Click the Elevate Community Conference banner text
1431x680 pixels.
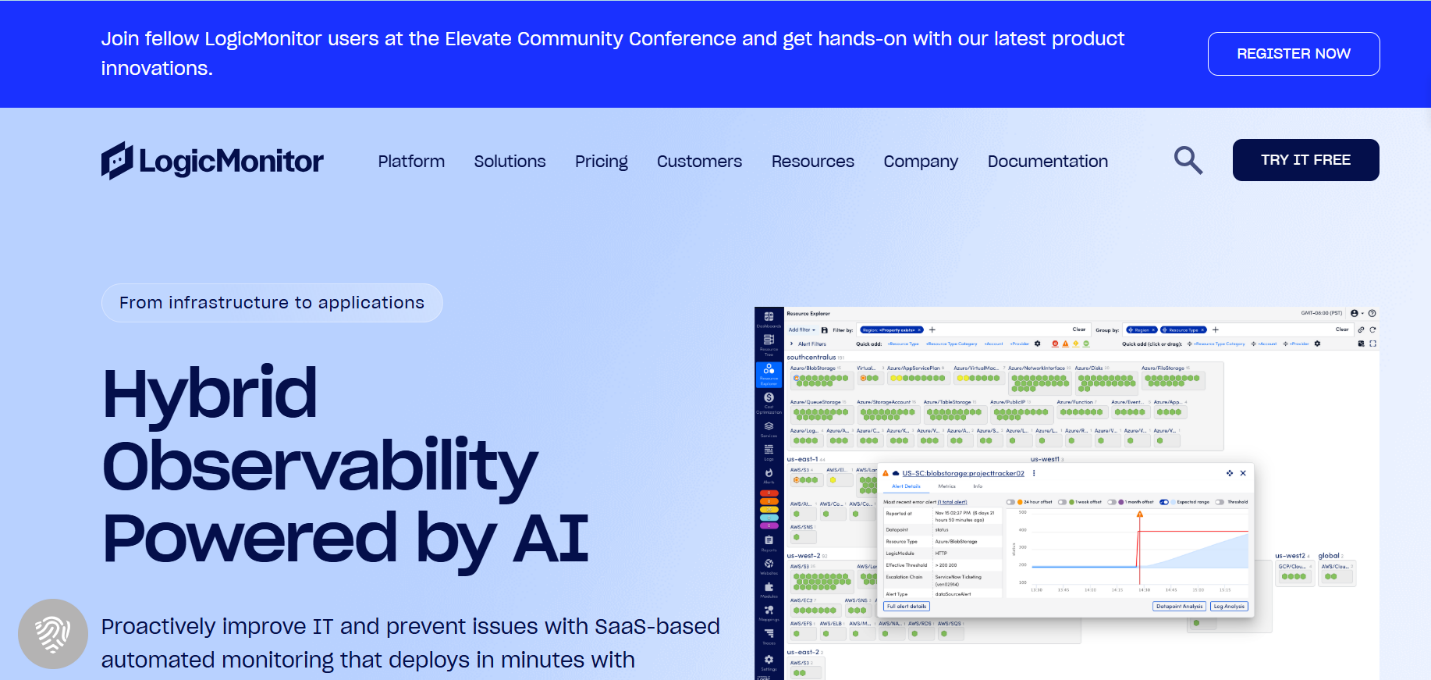point(613,54)
